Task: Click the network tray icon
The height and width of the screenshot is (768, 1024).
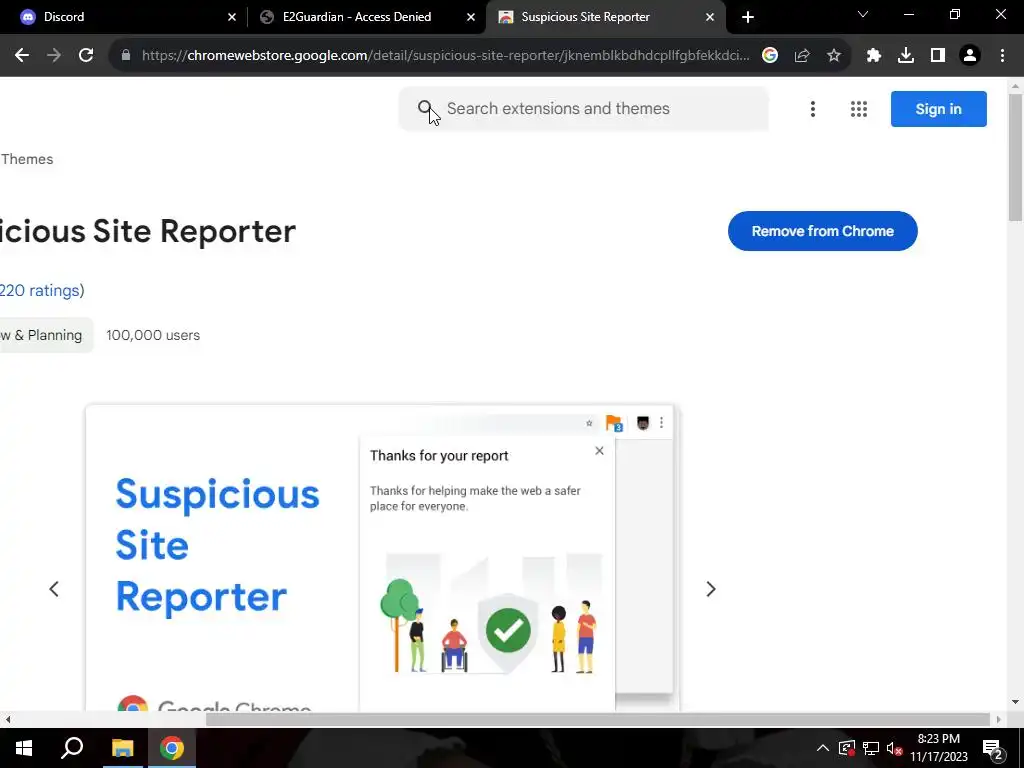Action: click(871, 748)
